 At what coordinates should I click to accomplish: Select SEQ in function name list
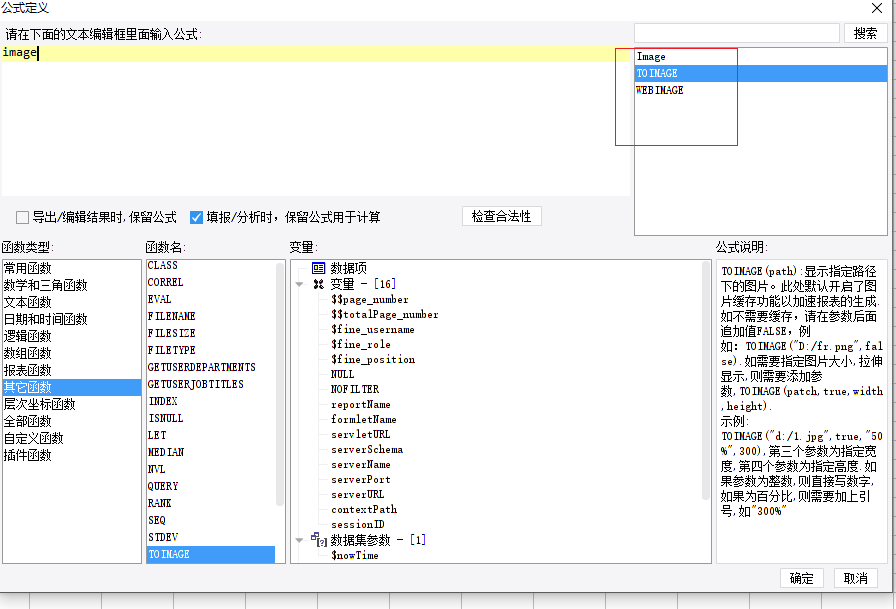click(211, 520)
